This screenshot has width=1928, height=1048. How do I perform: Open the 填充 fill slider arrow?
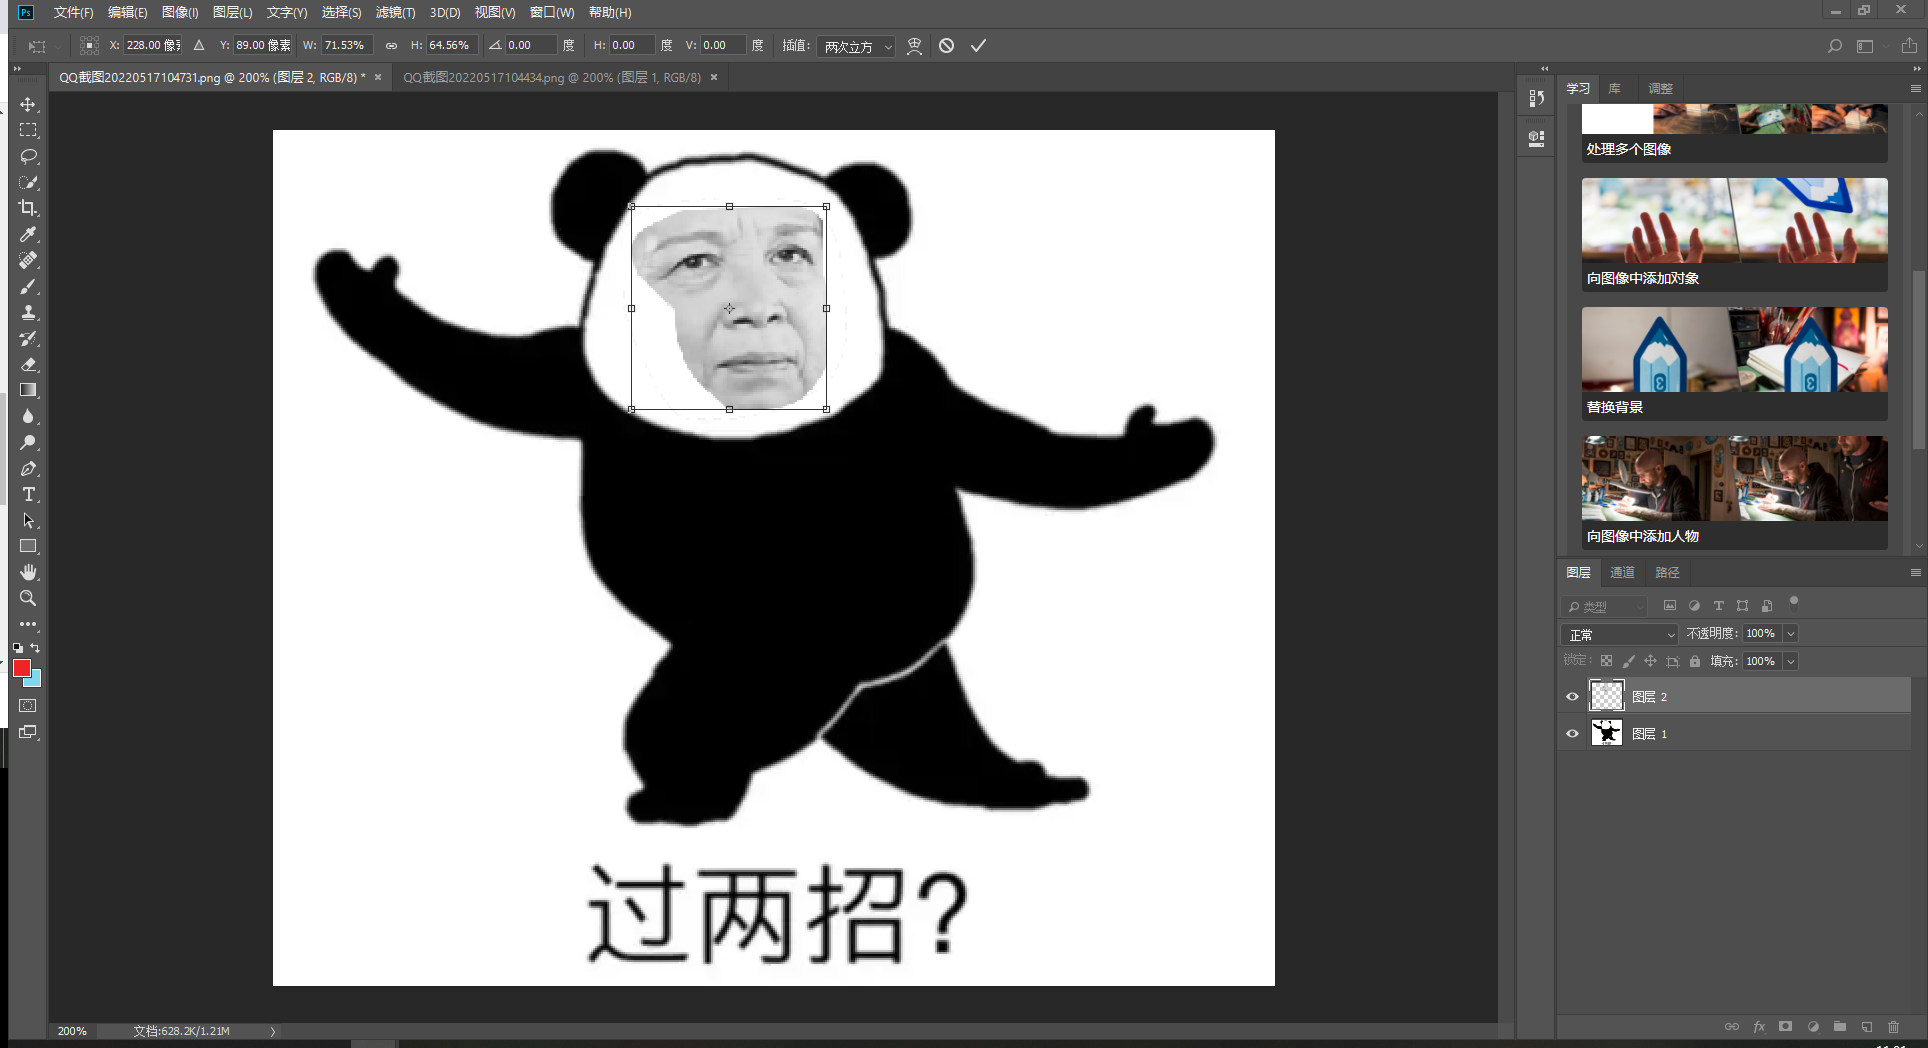[x=1791, y=661]
